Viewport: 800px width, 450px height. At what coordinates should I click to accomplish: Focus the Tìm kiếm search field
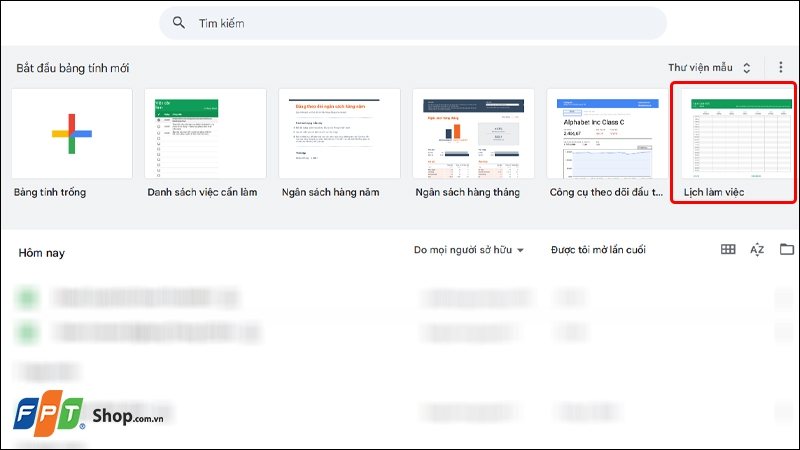(x=413, y=23)
